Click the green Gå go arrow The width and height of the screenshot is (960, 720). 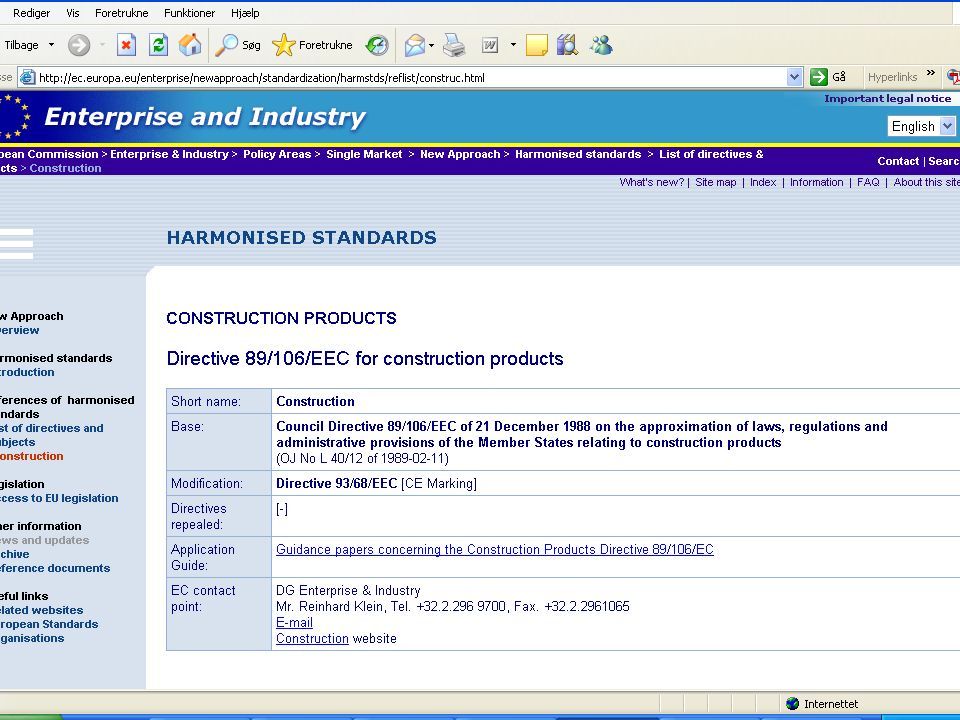click(819, 77)
